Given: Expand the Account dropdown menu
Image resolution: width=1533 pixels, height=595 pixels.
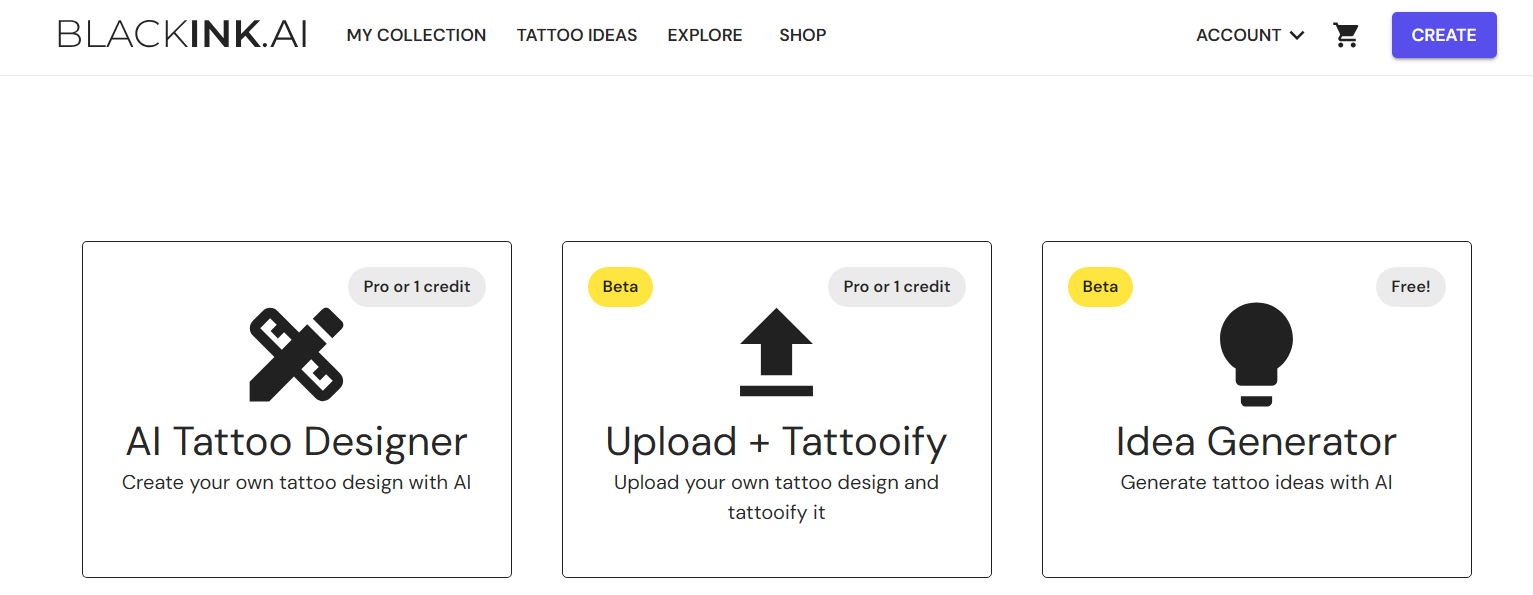Looking at the screenshot, I should click(1238, 35).
